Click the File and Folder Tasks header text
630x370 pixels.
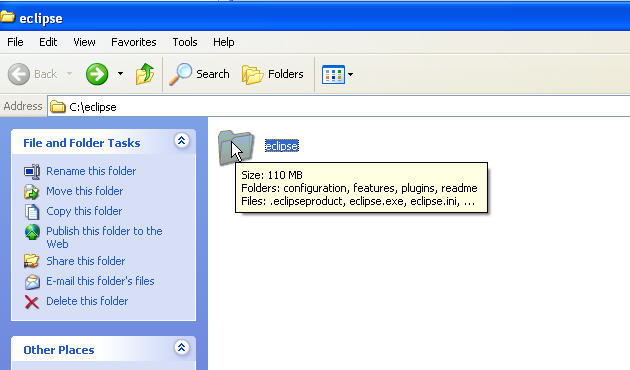click(82, 143)
